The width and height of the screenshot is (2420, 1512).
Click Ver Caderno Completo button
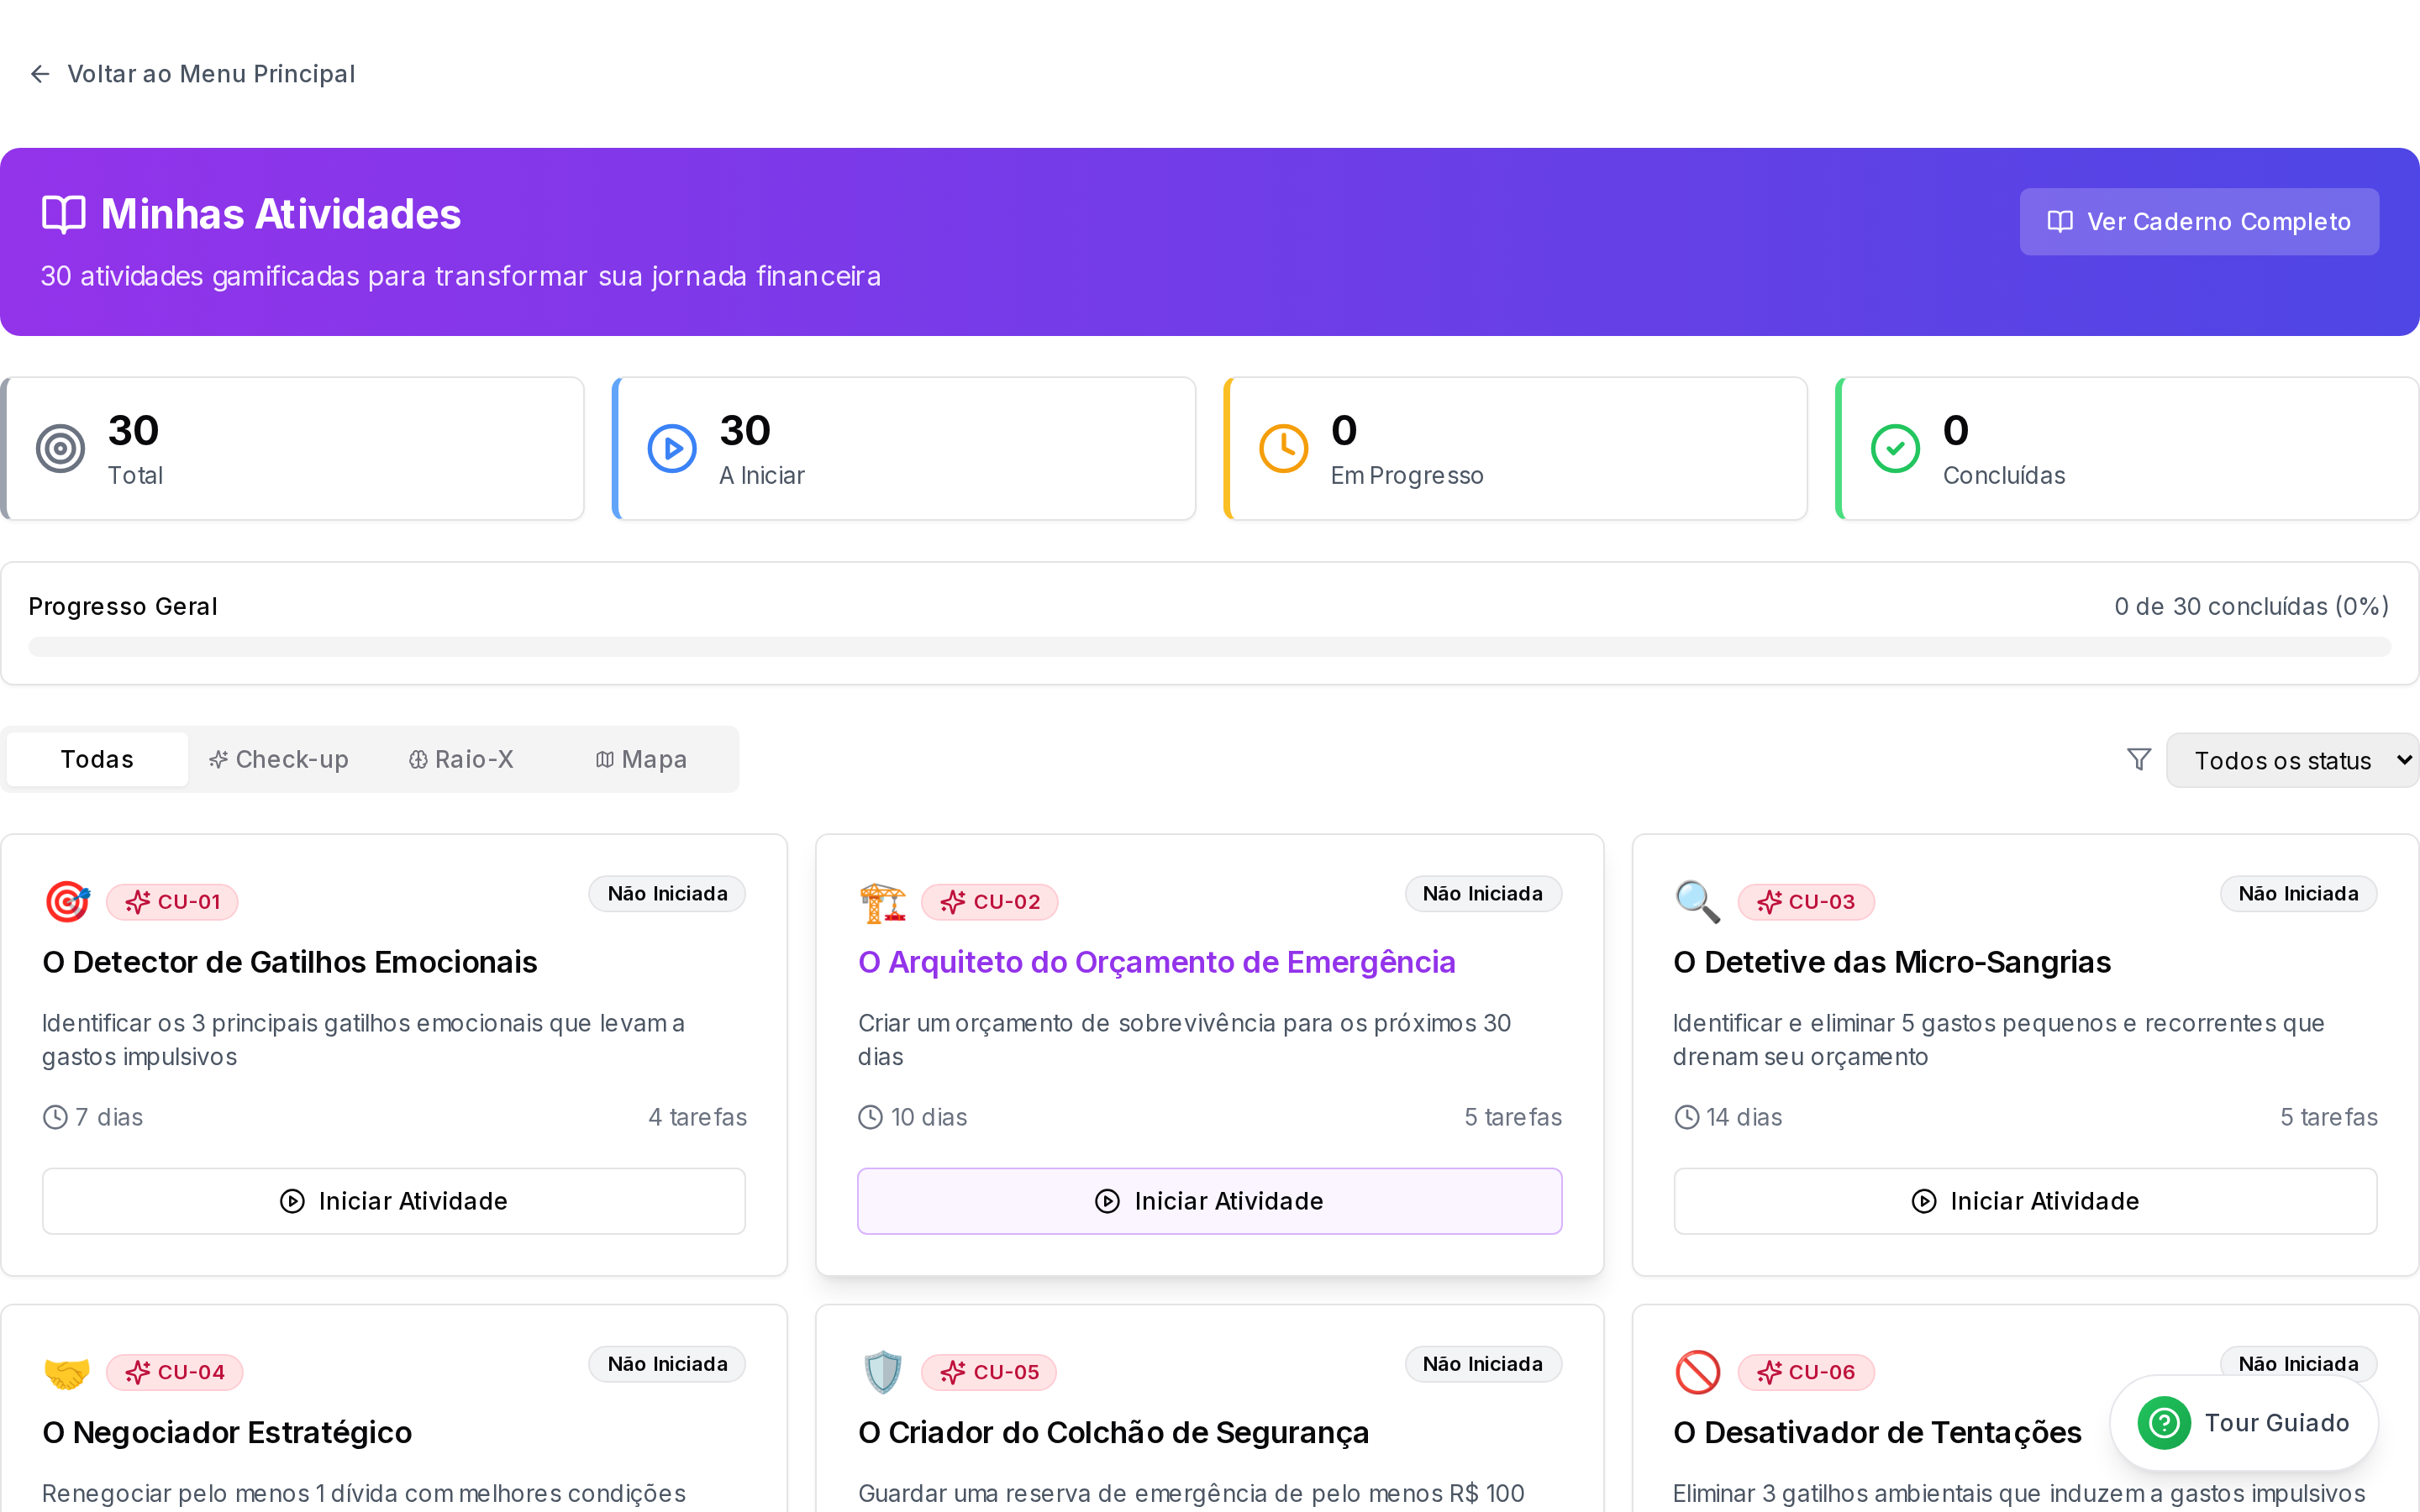(x=2199, y=222)
